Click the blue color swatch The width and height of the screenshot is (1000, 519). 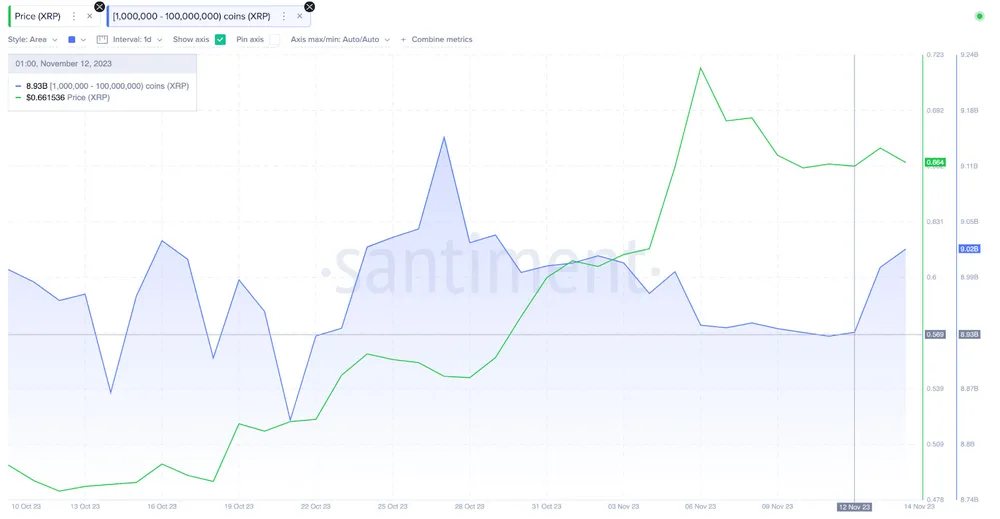point(71,40)
